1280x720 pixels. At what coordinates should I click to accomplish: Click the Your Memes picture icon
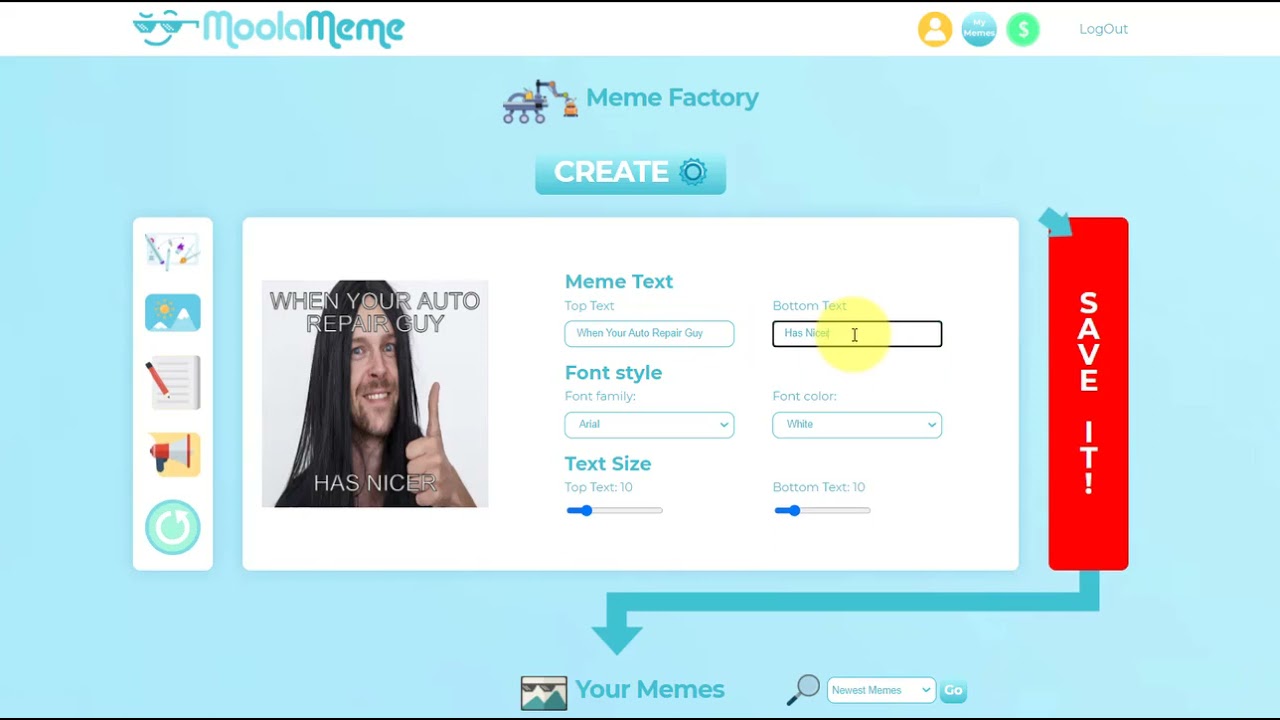pyautogui.click(x=544, y=693)
